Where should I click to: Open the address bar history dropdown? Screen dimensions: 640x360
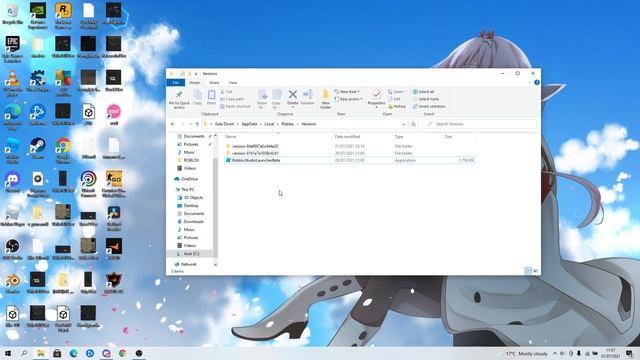(x=403, y=124)
